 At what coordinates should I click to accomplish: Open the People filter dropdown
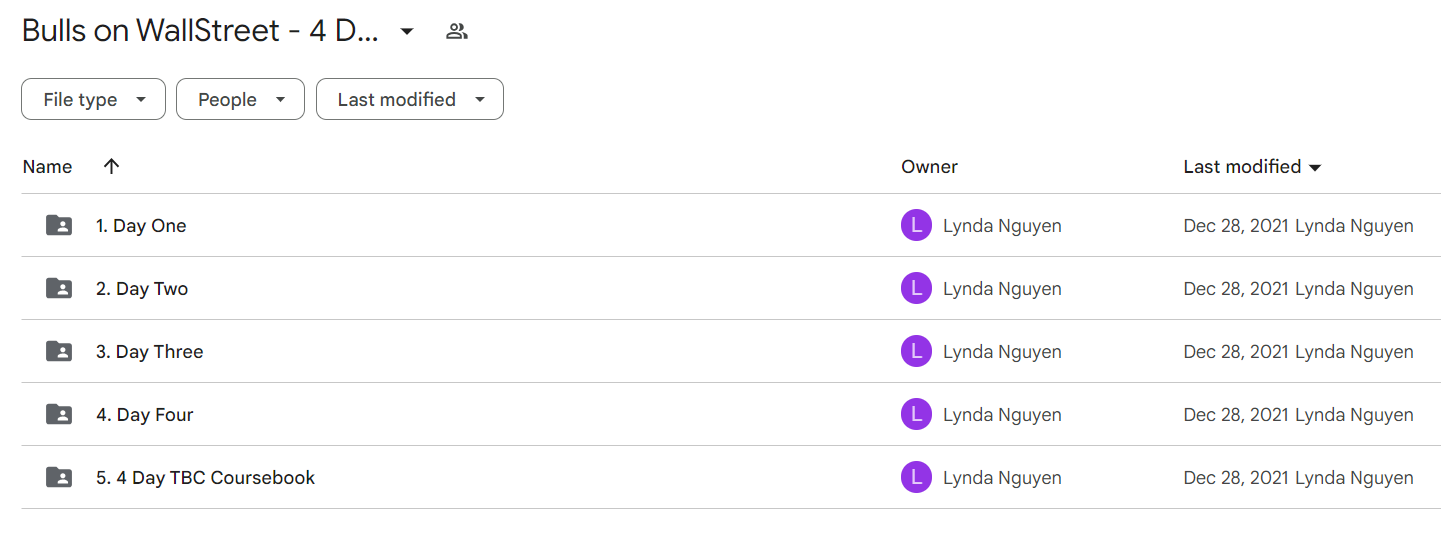(240, 99)
